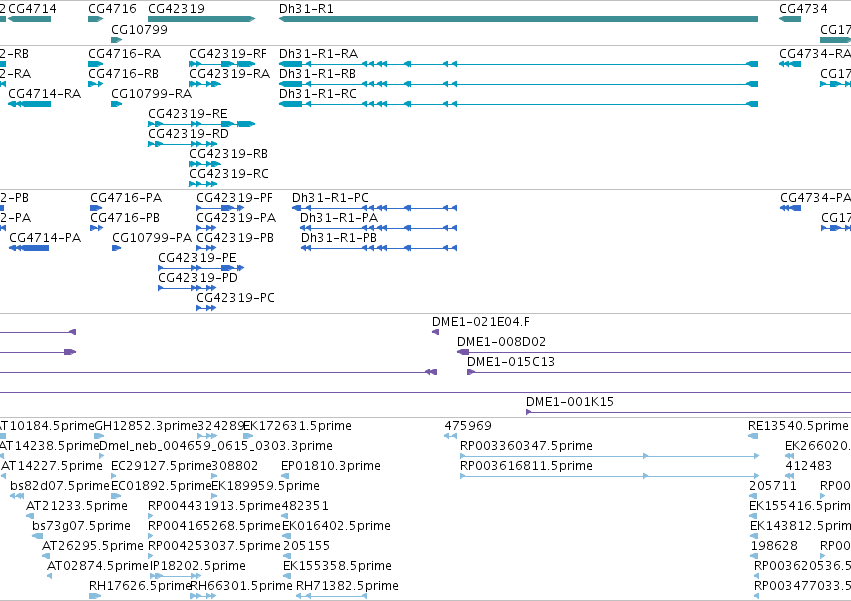This screenshot has height=601, width=851.
Task: Click EST feature 475969
Action: 468,426
